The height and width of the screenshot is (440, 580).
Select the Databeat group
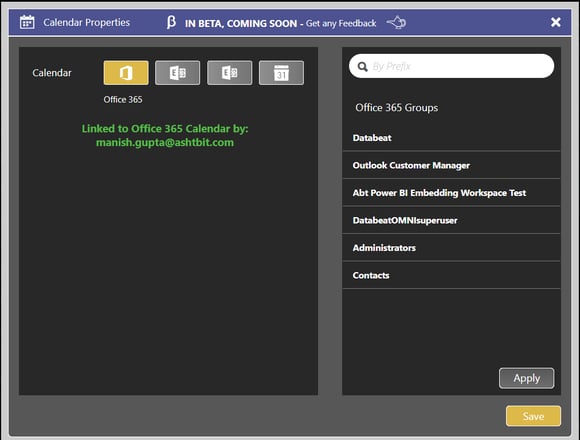point(451,138)
